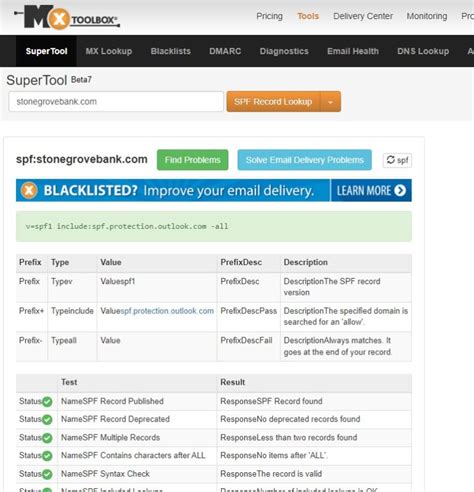The width and height of the screenshot is (474, 492).
Task: Open Tools in top navigation
Action: pos(308,16)
